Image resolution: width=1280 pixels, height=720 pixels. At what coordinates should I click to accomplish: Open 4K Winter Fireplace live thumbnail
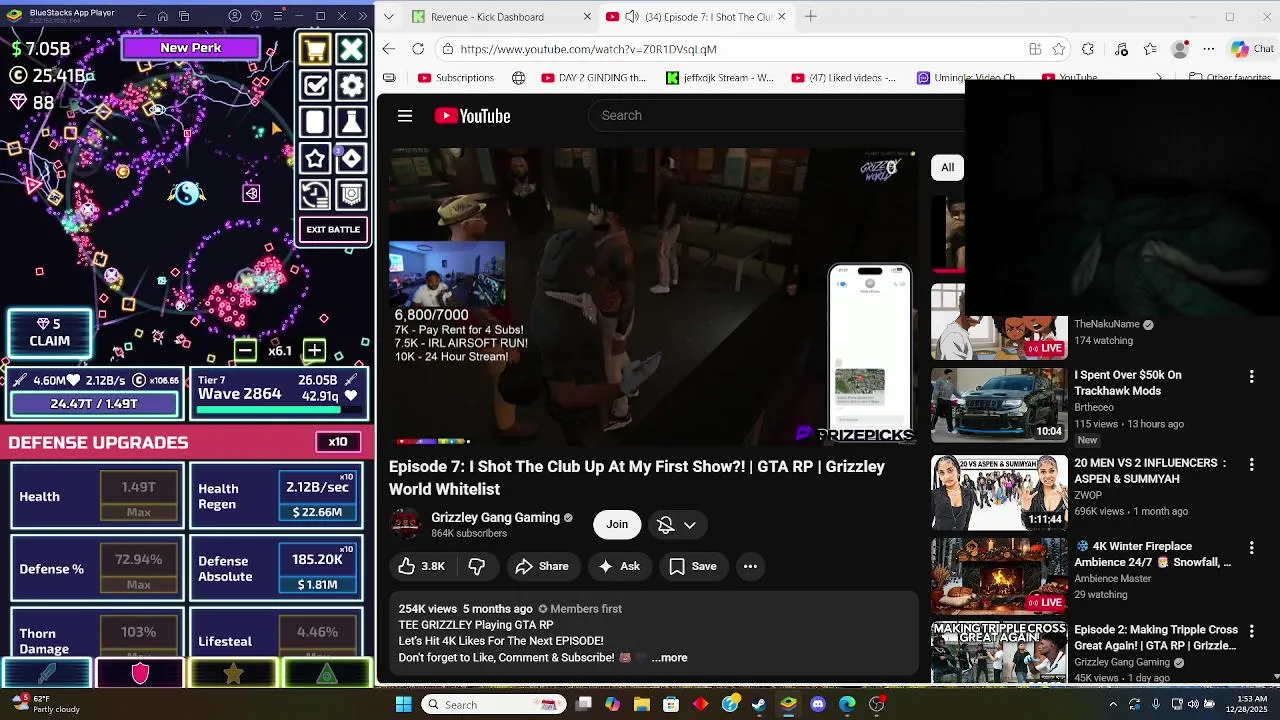[999, 575]
